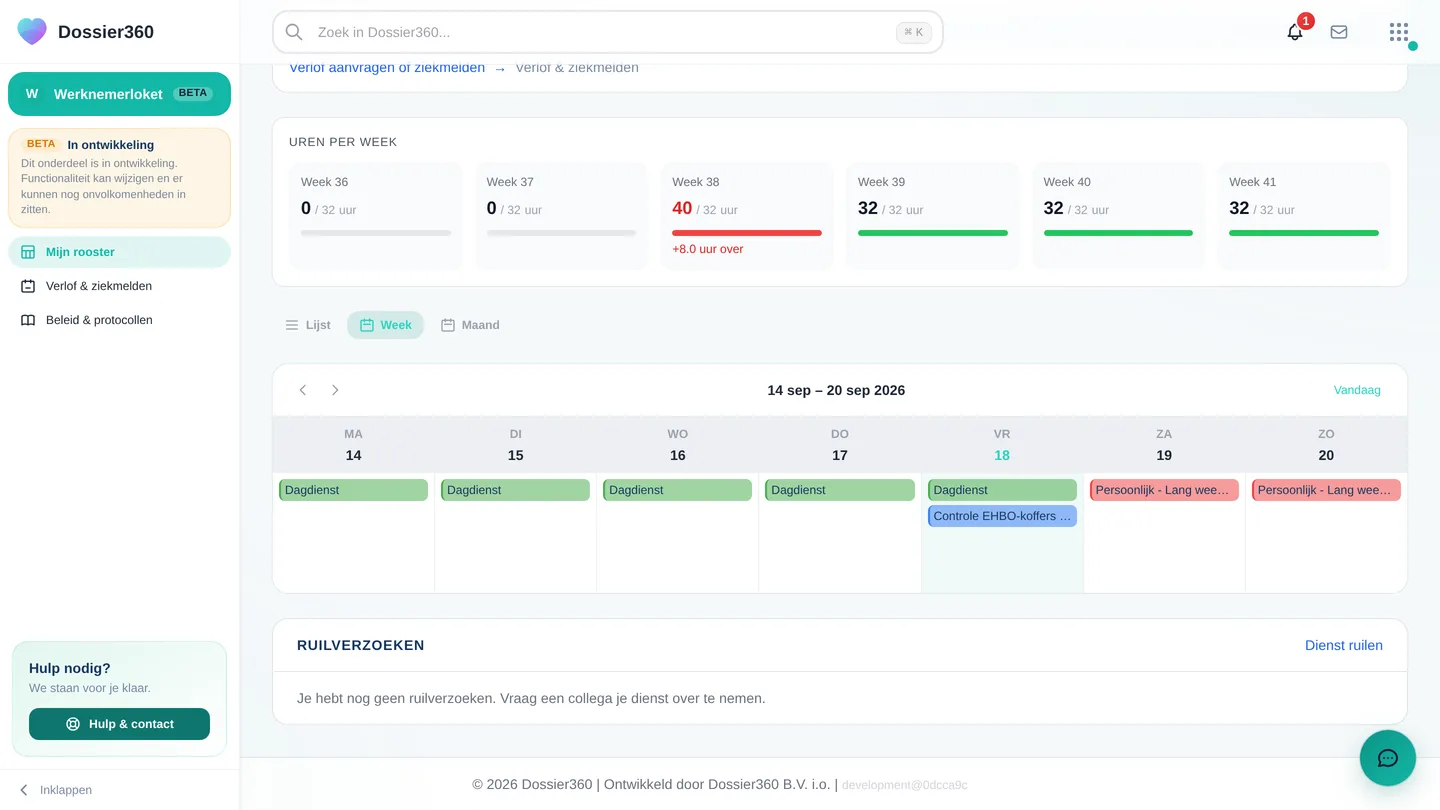
Task: Open the Persoonlijk event on Sunday 20
Action: 1326,490
